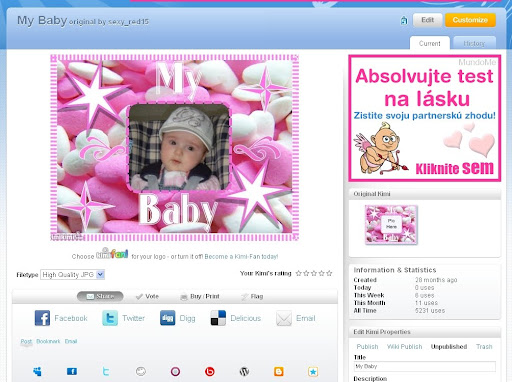Click the orange Customize button
The image size is (512, 382).
click(x=470, y=20)
